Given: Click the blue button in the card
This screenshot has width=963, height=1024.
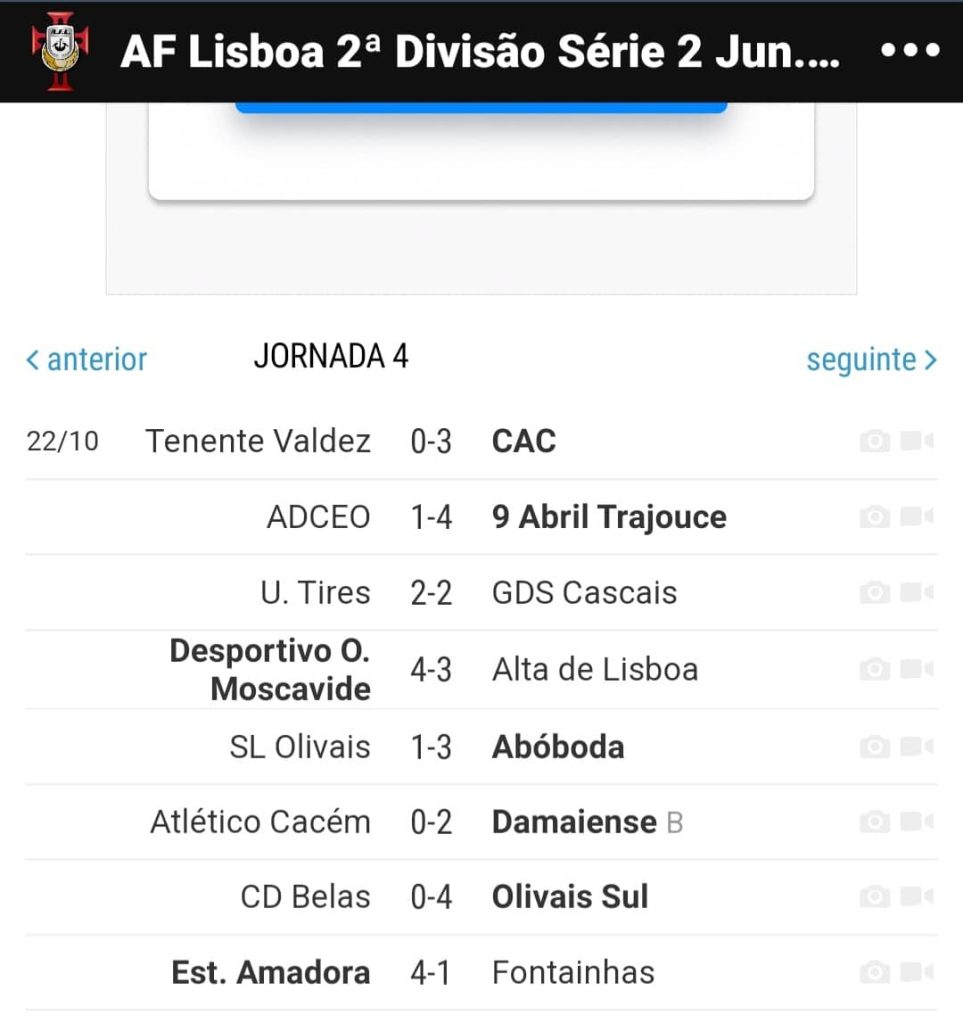Looking at the screenshot, I should pos(481,108).
